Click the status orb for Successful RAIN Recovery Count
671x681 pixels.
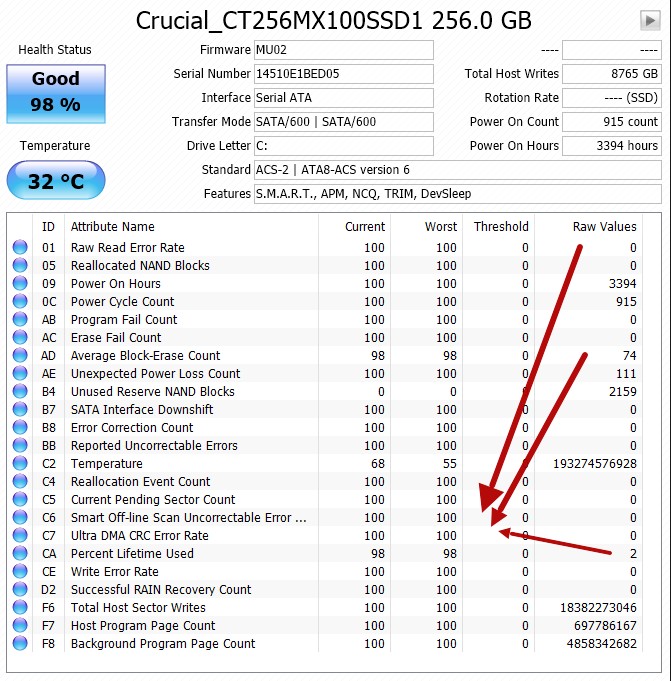click(x=20, y=589)
